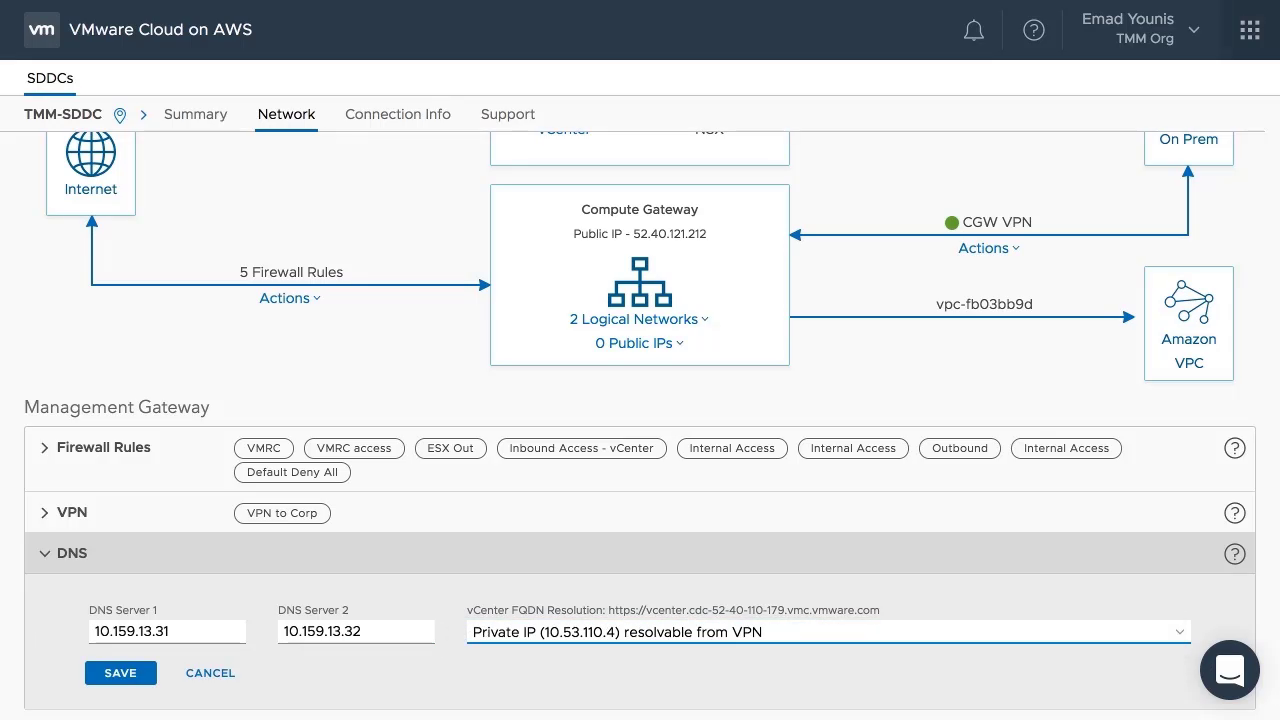This screenshot has width=1280, height=720.
Task: Open the help question mark in header
Action: point(1034,30)
